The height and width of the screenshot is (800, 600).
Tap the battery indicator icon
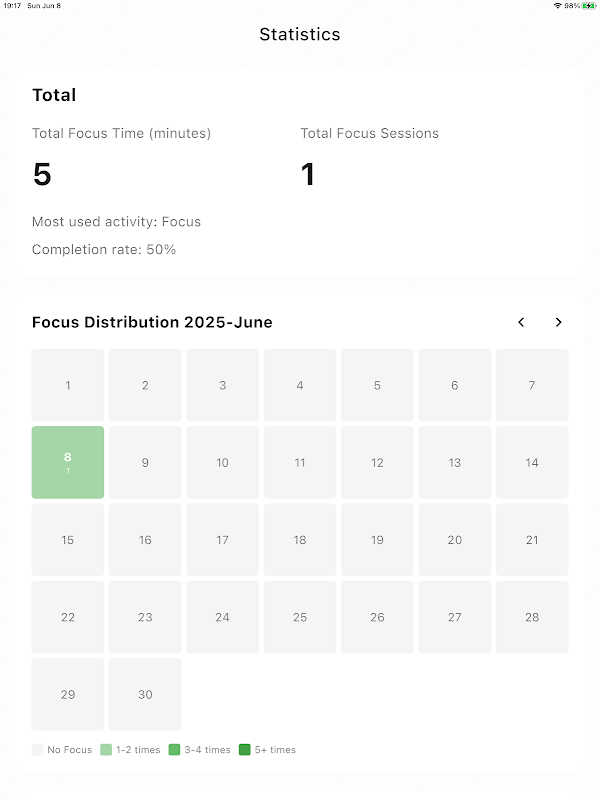coord(588,6)
